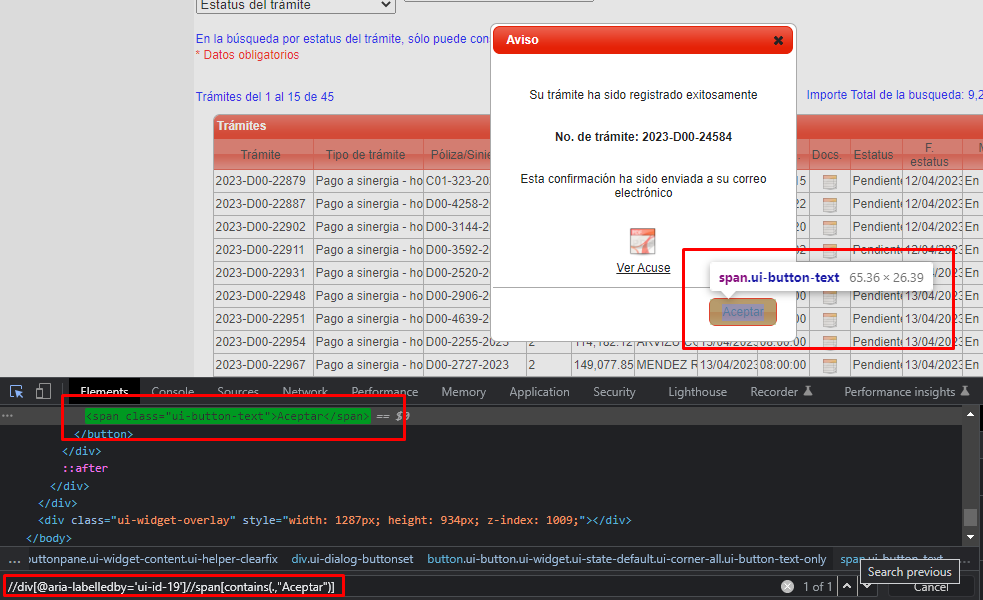Open the Performance insights tab
This screenshot has height=600, width=983.
(x=907, y=392)
